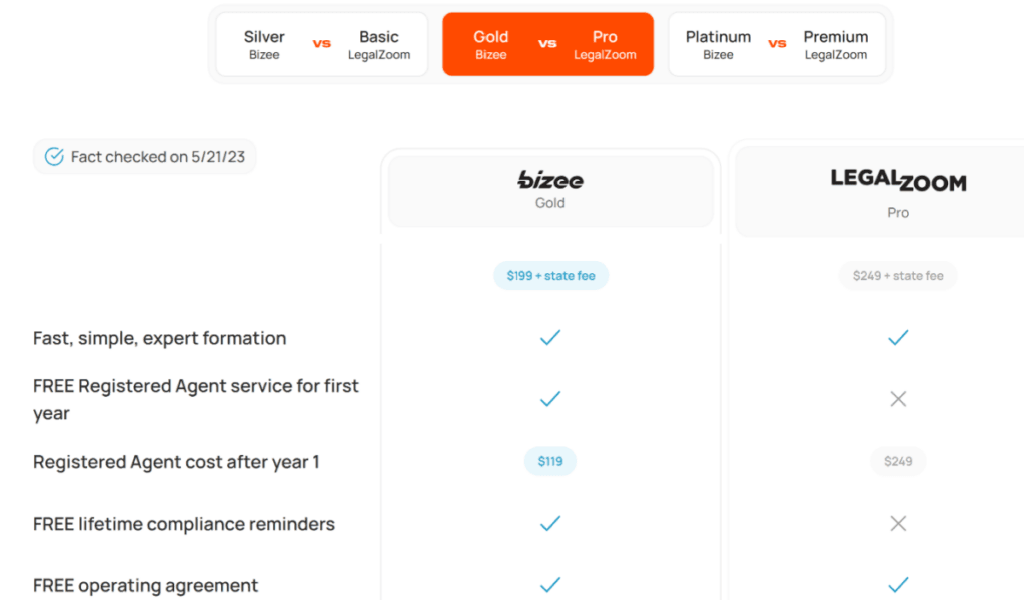Click the $119 Registered Agent cost badge
Viewport: 1024px width, 600px height.
pos(550,462)
